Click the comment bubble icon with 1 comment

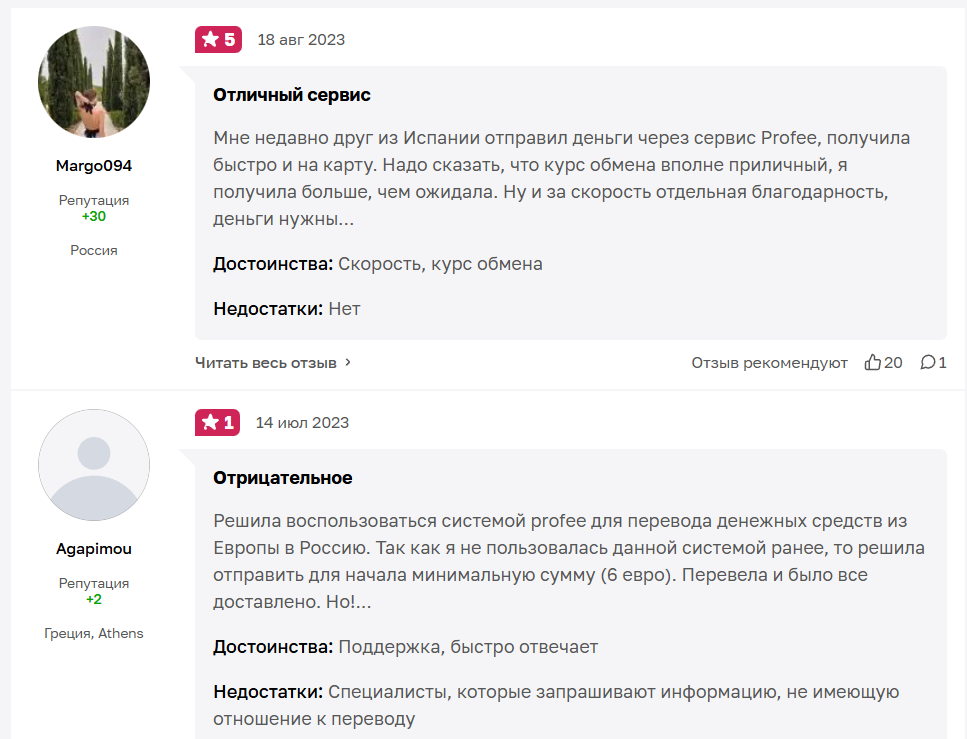927,362
